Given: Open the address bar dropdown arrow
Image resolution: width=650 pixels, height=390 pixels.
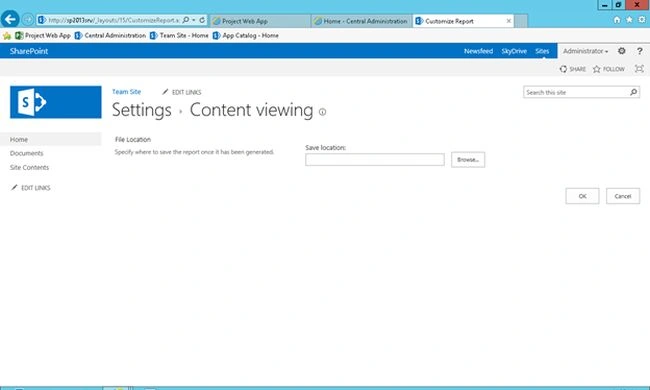Looking at the screenshot, I should pyautogui.click(x=194, y=20).
